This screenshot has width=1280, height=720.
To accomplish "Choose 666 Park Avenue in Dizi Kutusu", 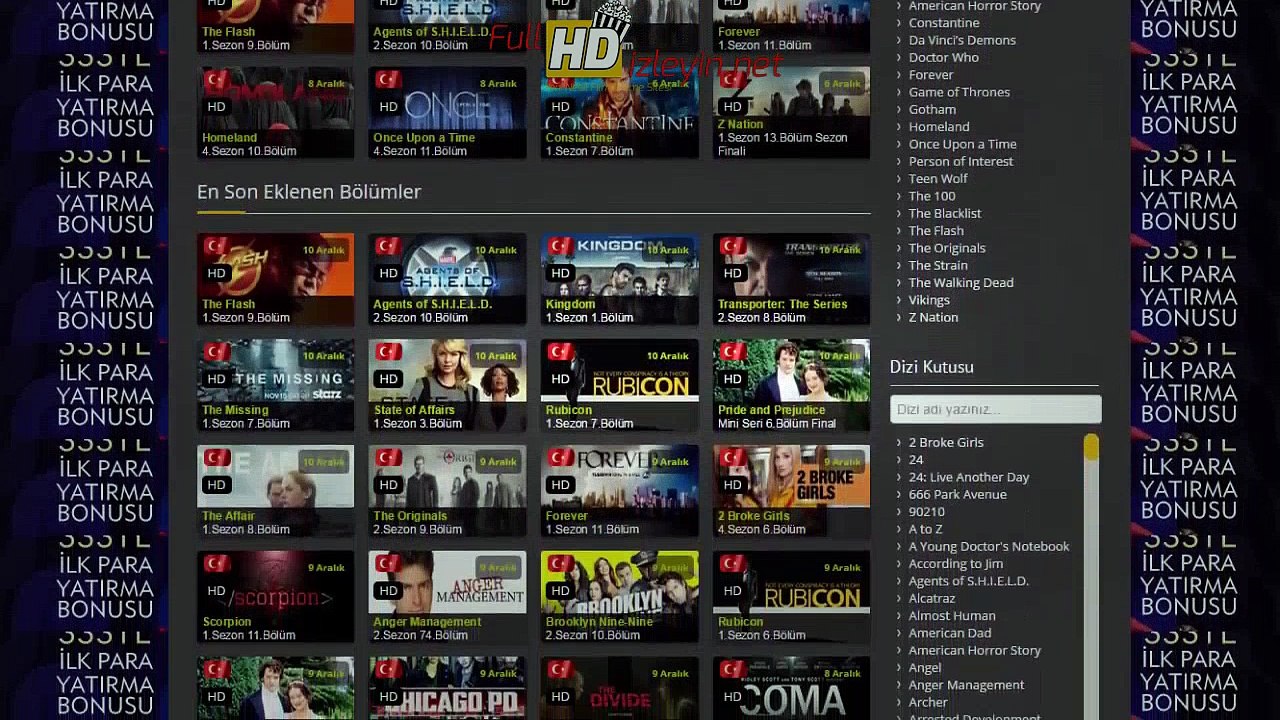I will [x=957, y=494].
